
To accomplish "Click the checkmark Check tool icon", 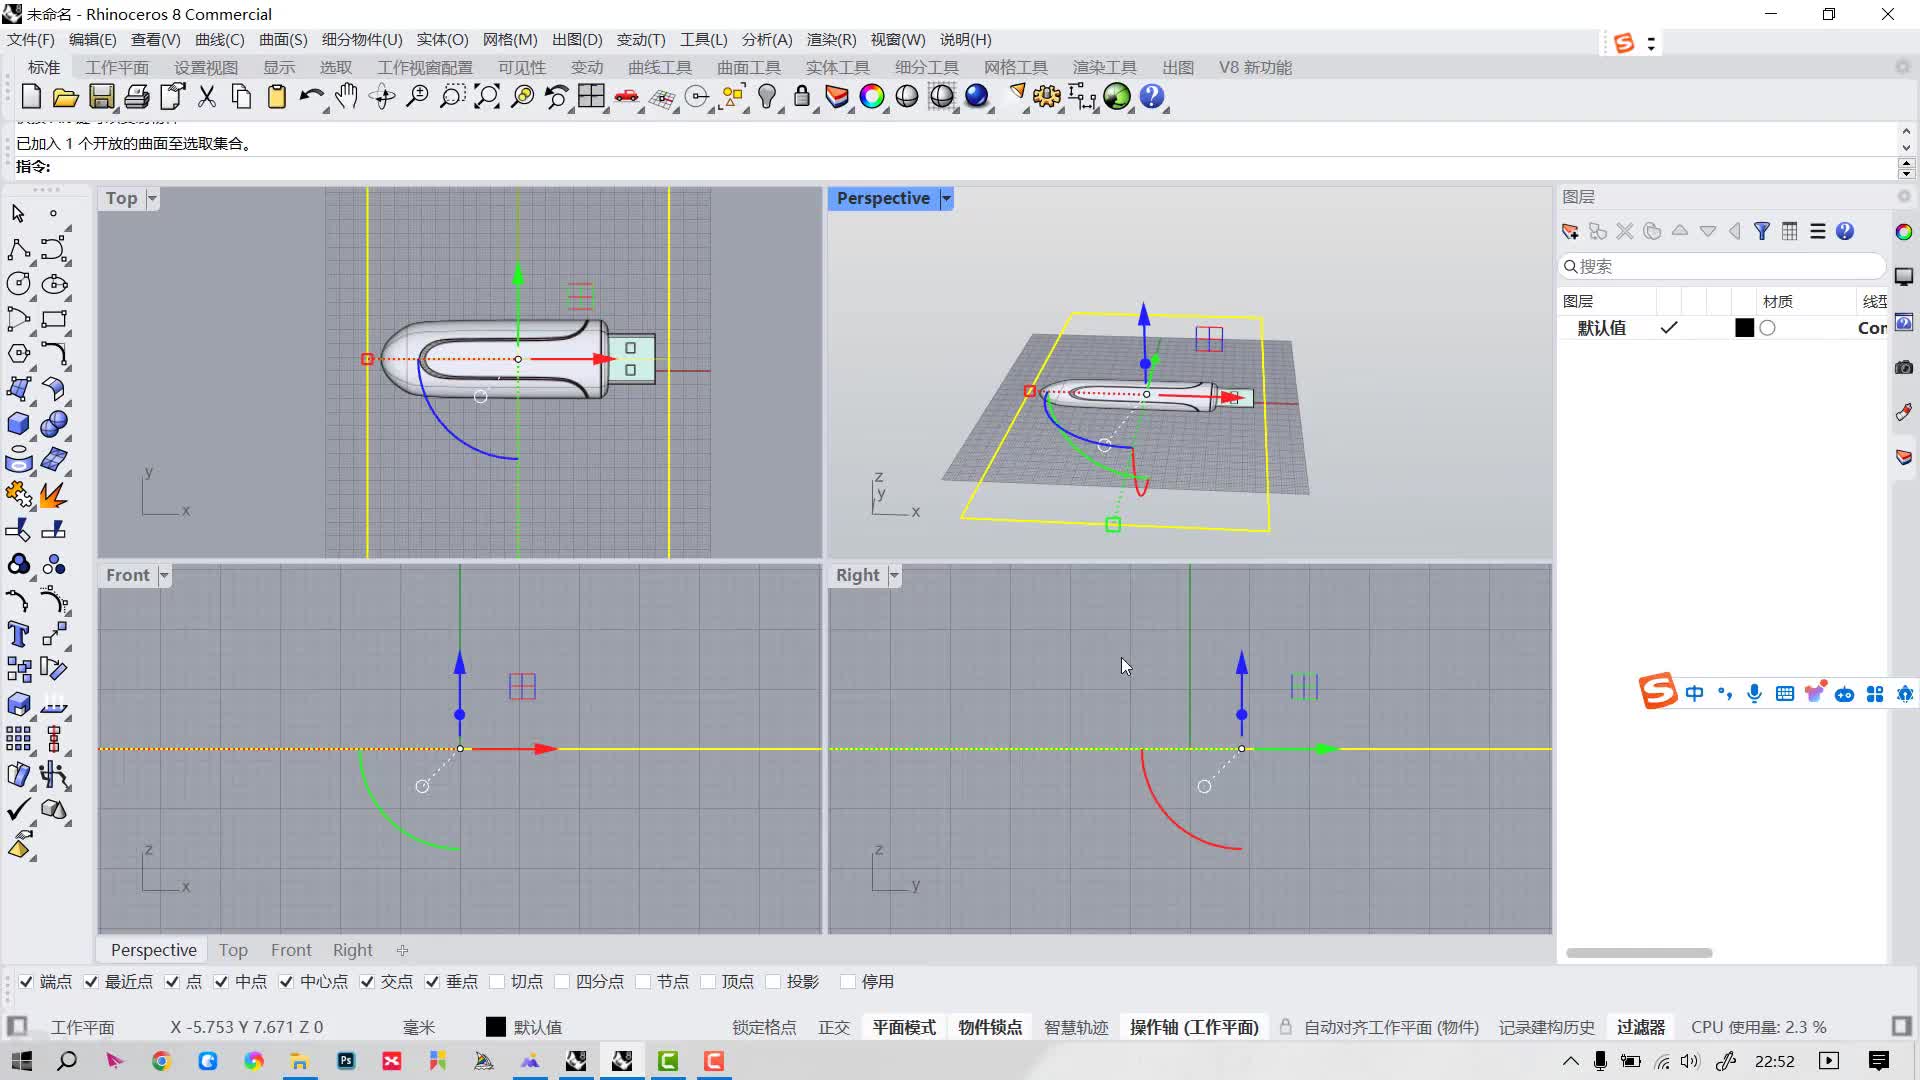I will 18,809.
